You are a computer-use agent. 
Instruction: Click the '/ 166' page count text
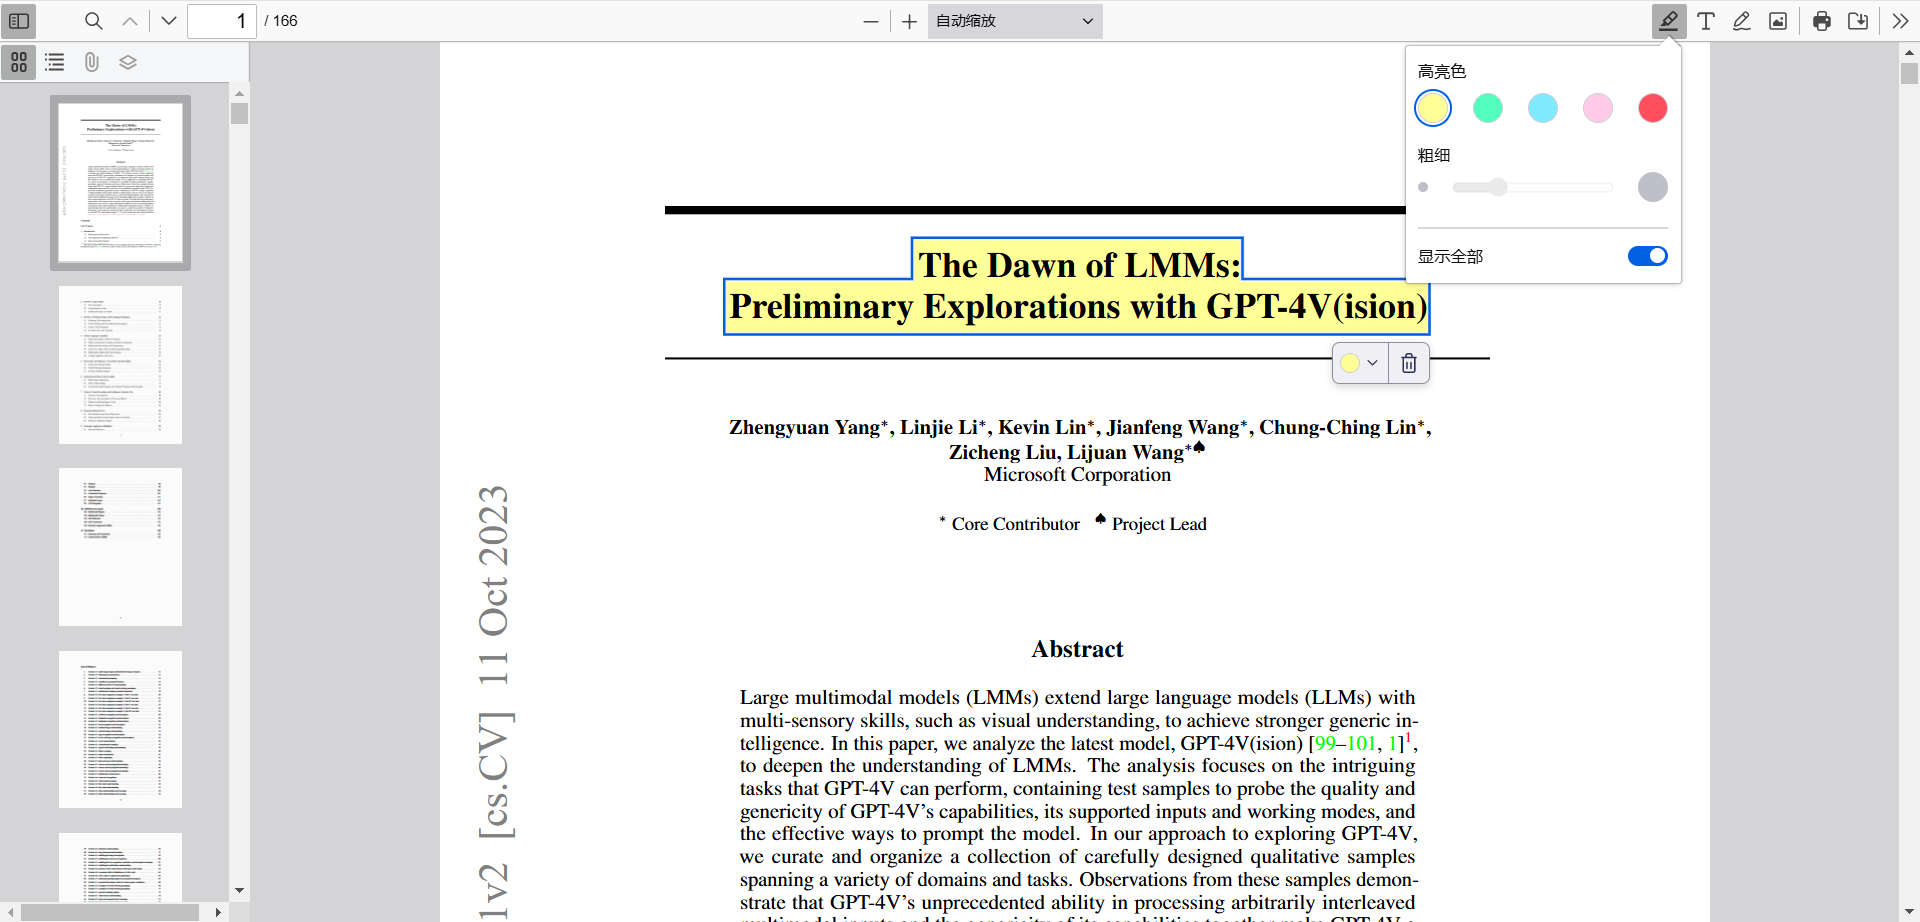(x=281, y=21)
